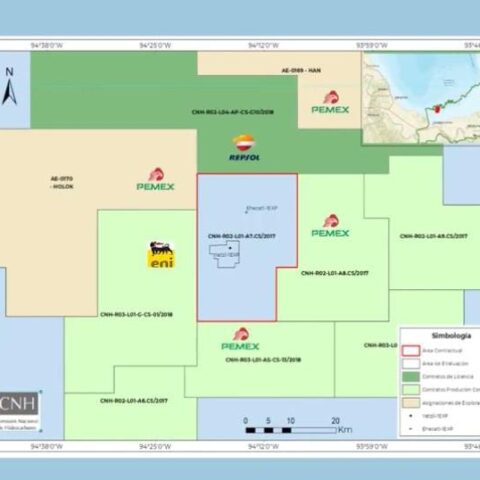Click the 94°25'0"W coordinate on the top edge

(155, 45)
